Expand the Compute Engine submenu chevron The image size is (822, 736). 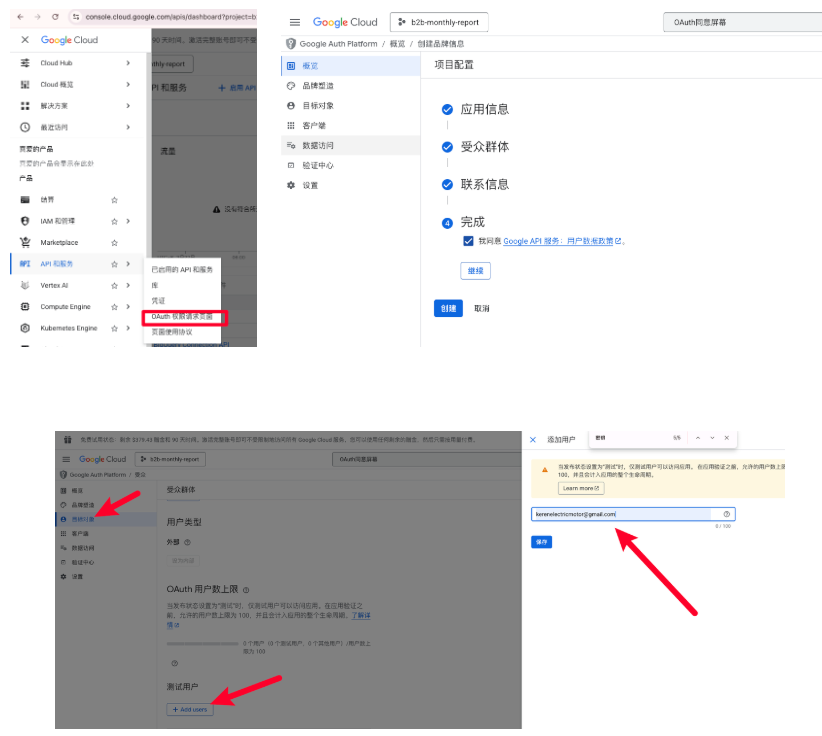(x=128, y=307)
